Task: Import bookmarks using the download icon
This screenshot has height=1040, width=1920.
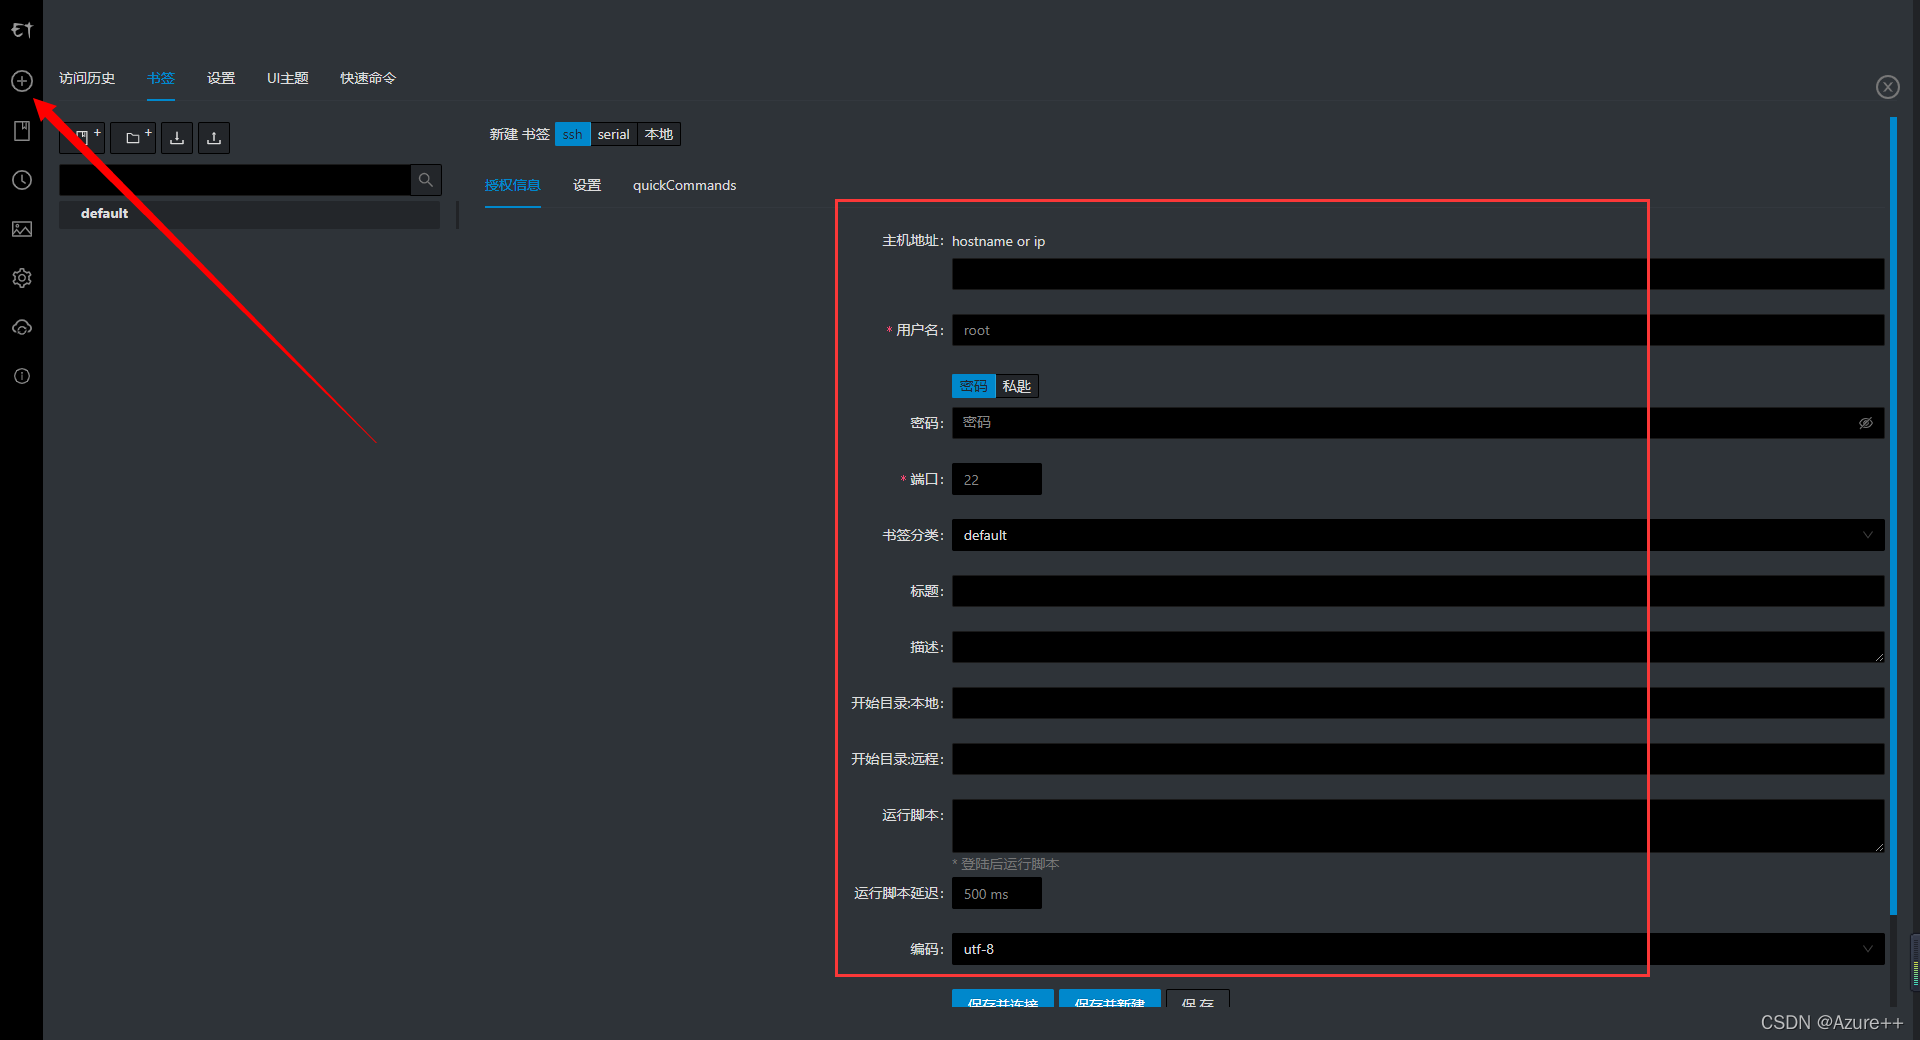Action: point(177,138)
